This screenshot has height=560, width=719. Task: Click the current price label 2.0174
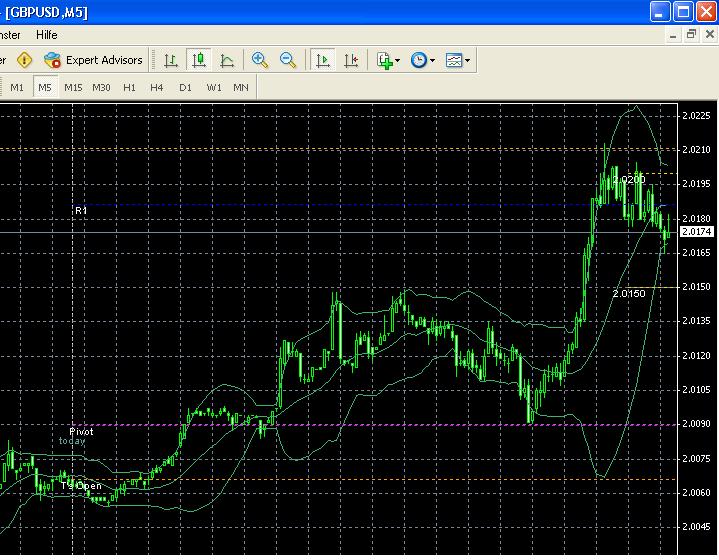tap(695, 232)
